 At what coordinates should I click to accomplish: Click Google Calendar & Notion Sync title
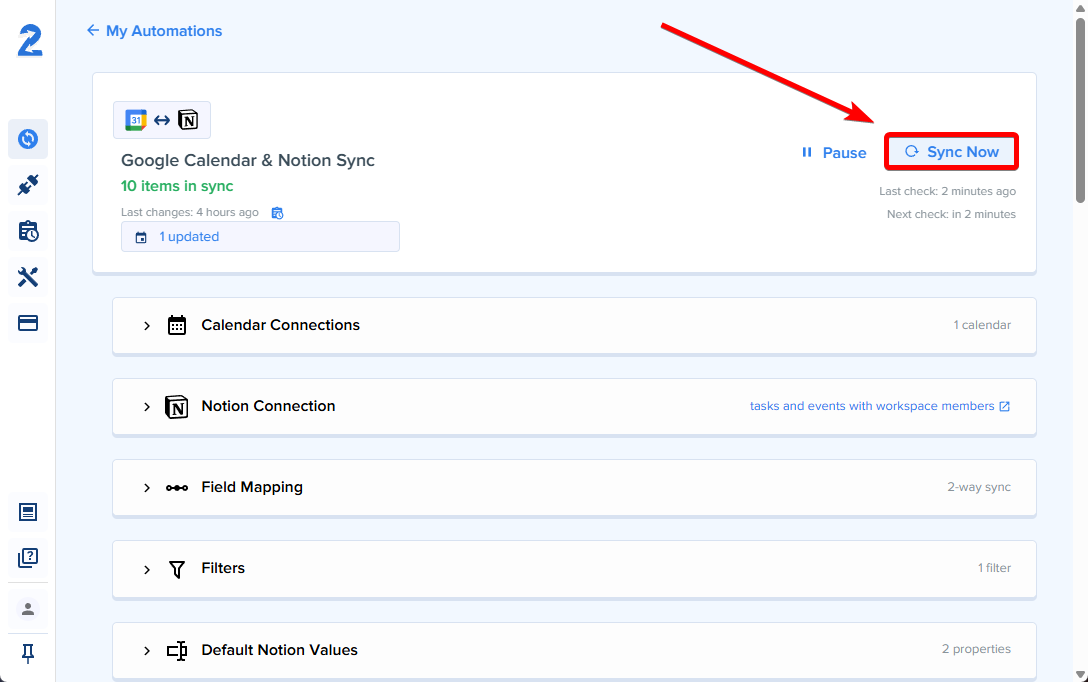coord(248,160)
